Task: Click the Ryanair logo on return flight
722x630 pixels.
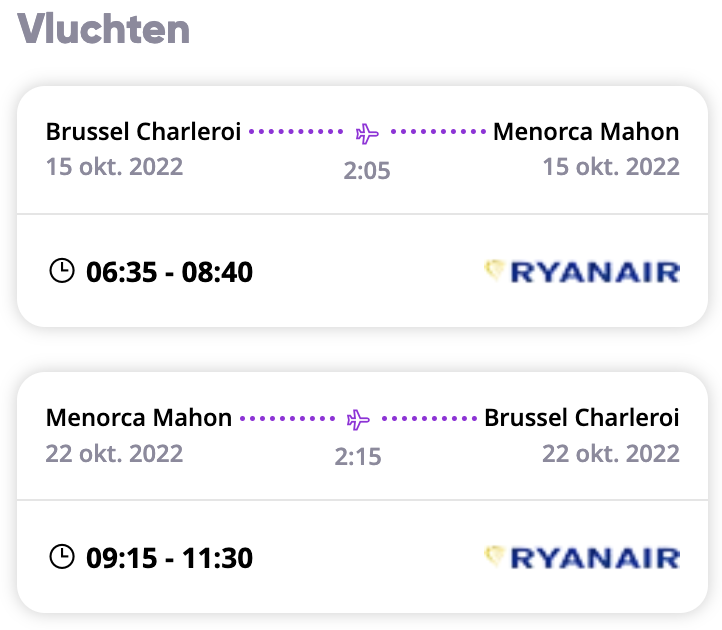Action: [x=582, y=557]
